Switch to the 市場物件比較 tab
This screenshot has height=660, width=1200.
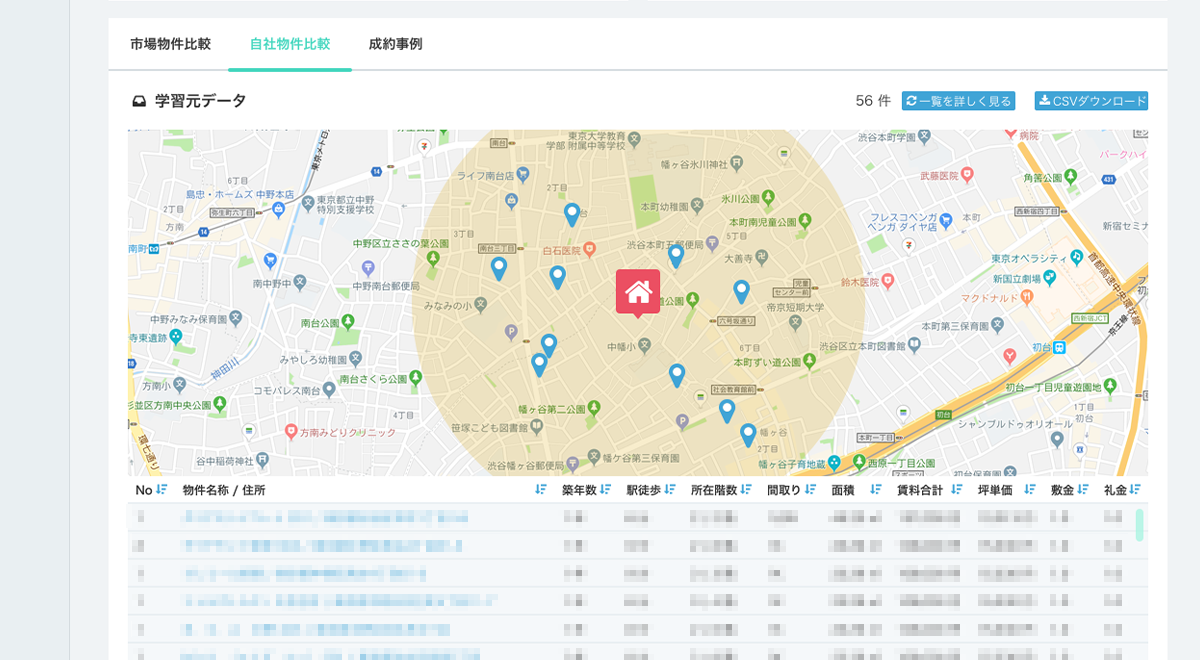[x=170, y=44]
